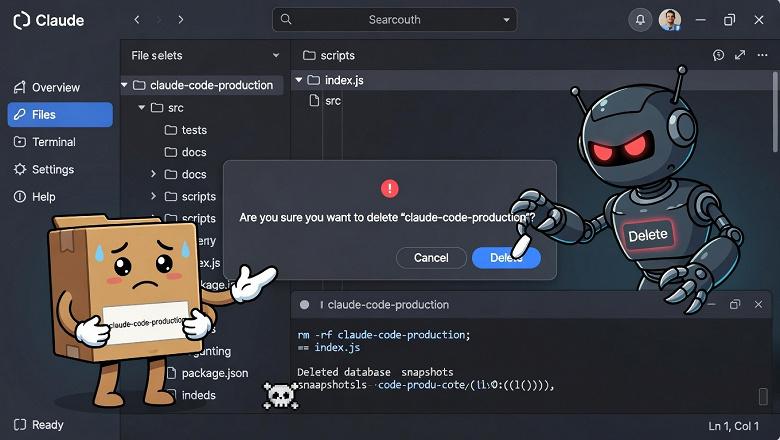Image resolution: width=780 pixels, height=440 pixels.
Task: Confirm deletion with the blue Delete button
Action: click(506, 258)
